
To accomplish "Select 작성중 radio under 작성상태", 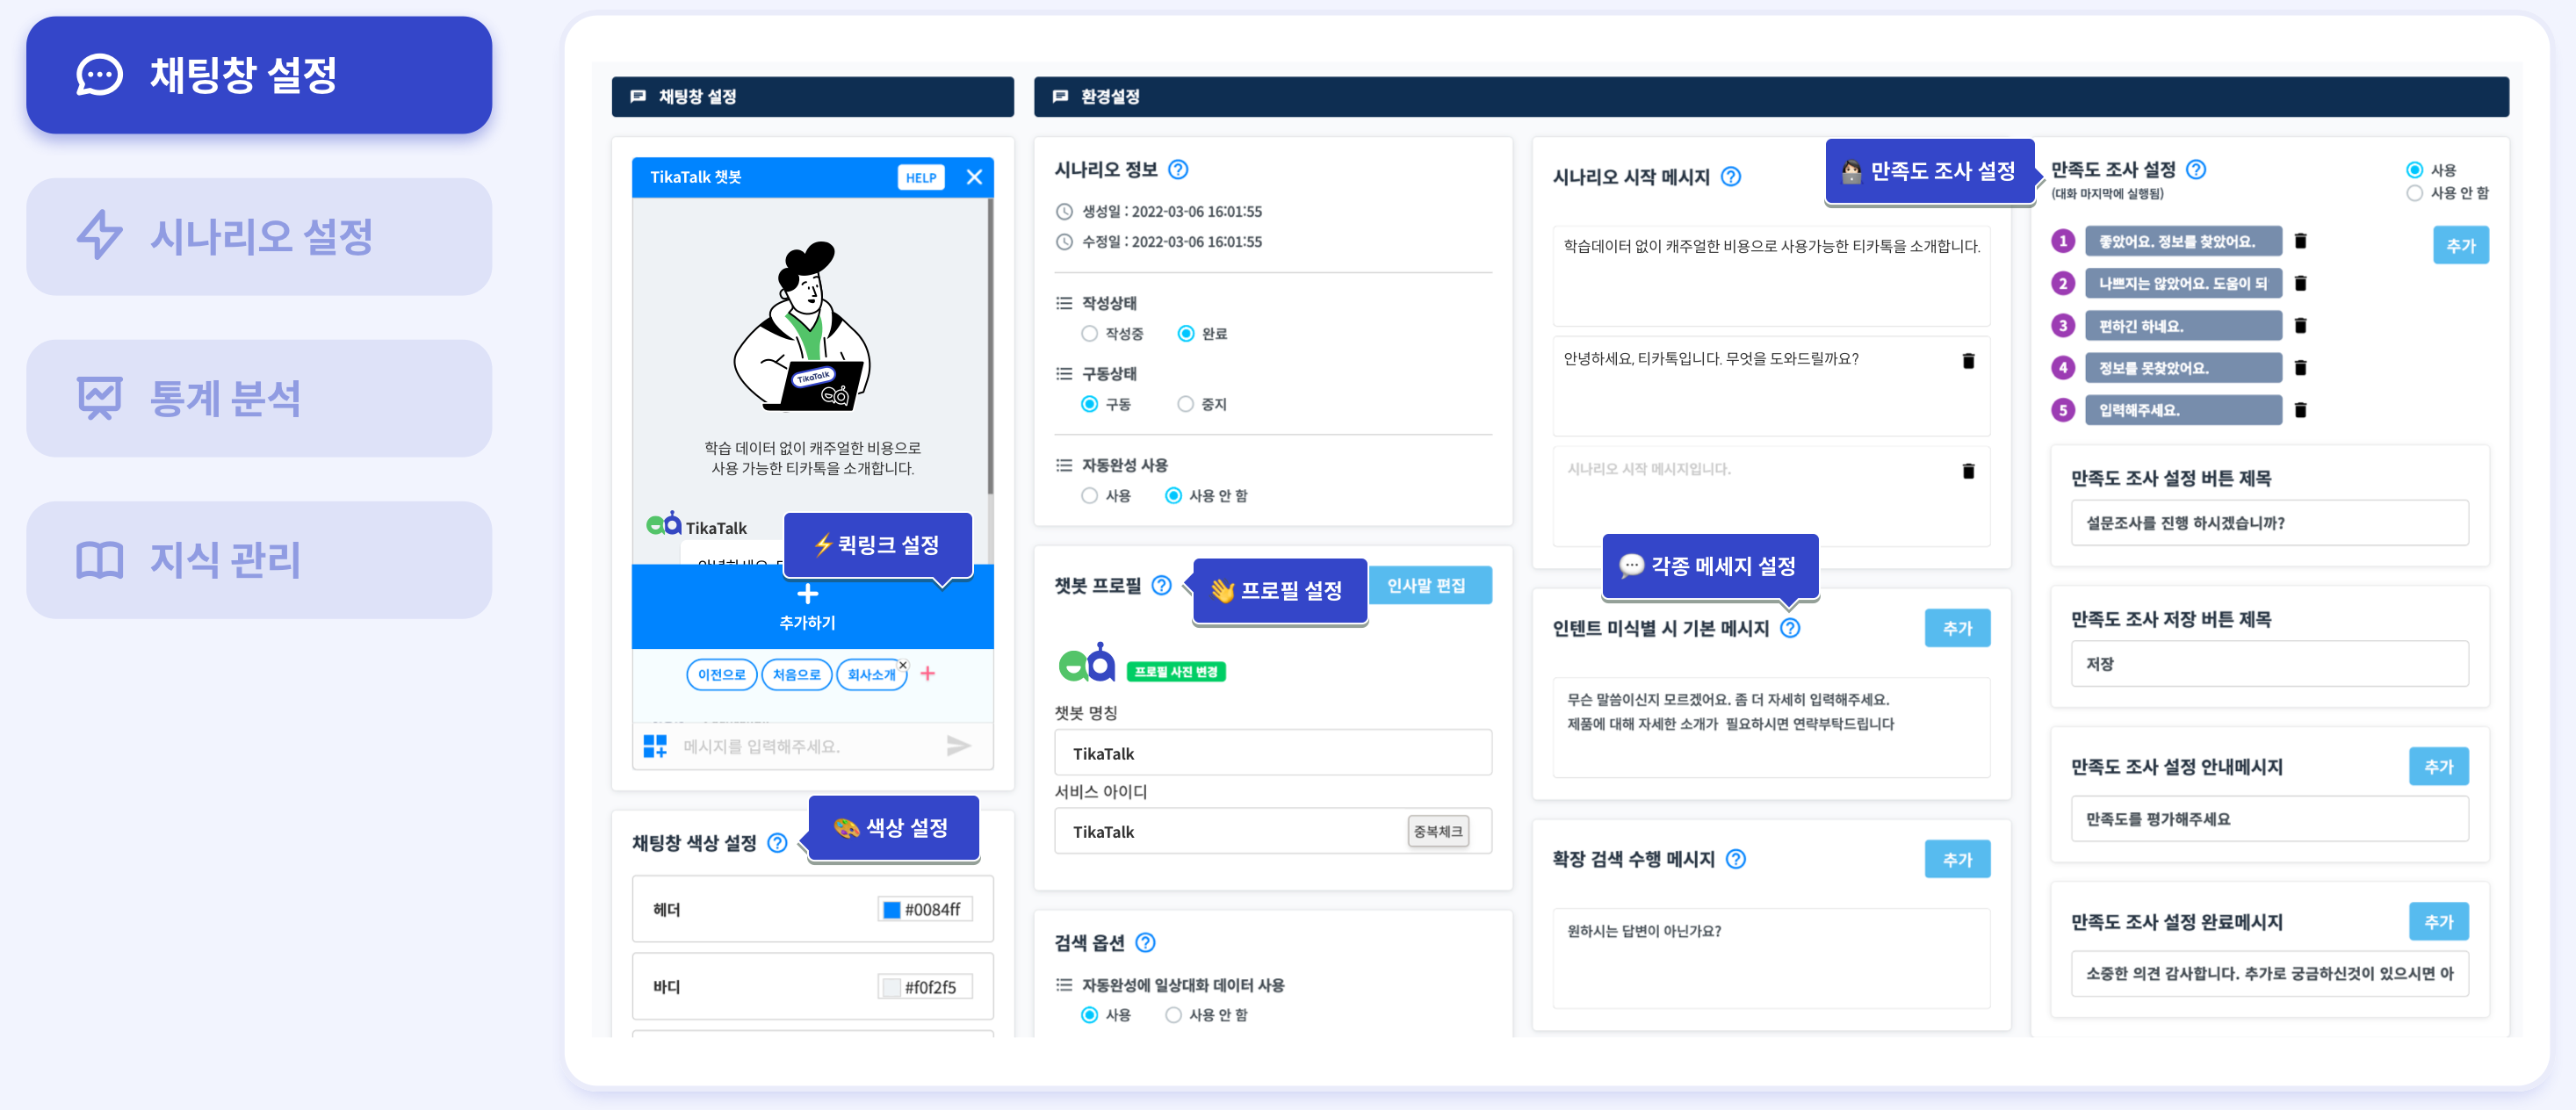I will [1089, 333].
